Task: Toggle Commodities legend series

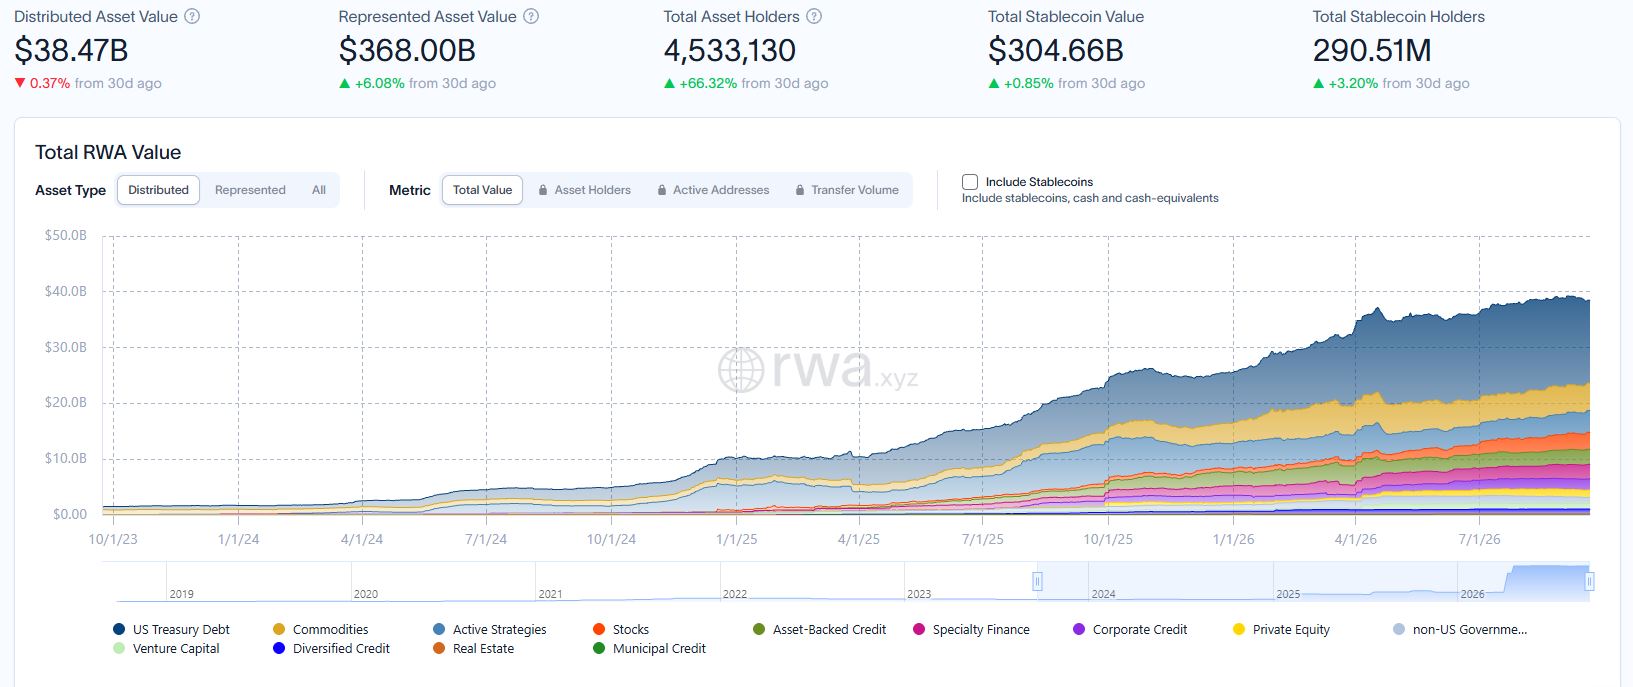Action: 321,629
